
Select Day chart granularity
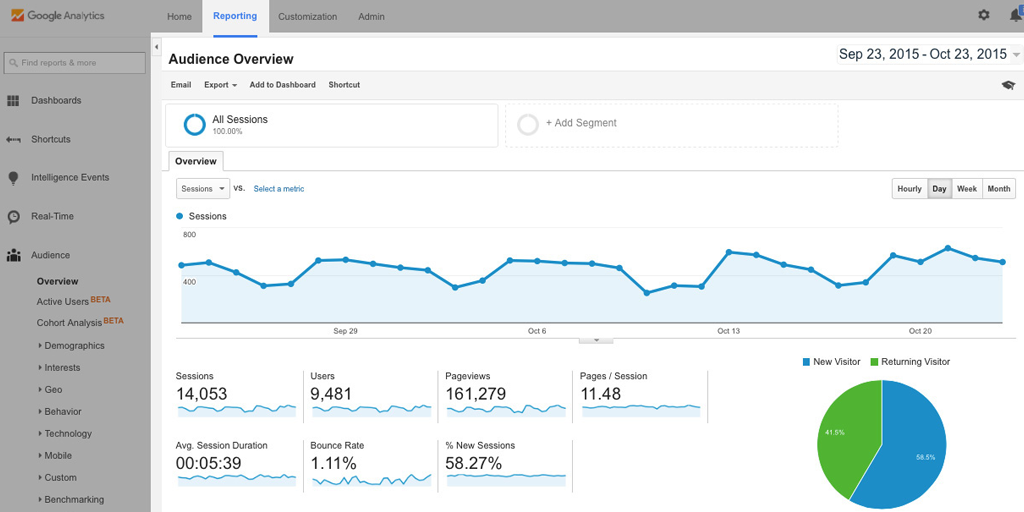939,189
